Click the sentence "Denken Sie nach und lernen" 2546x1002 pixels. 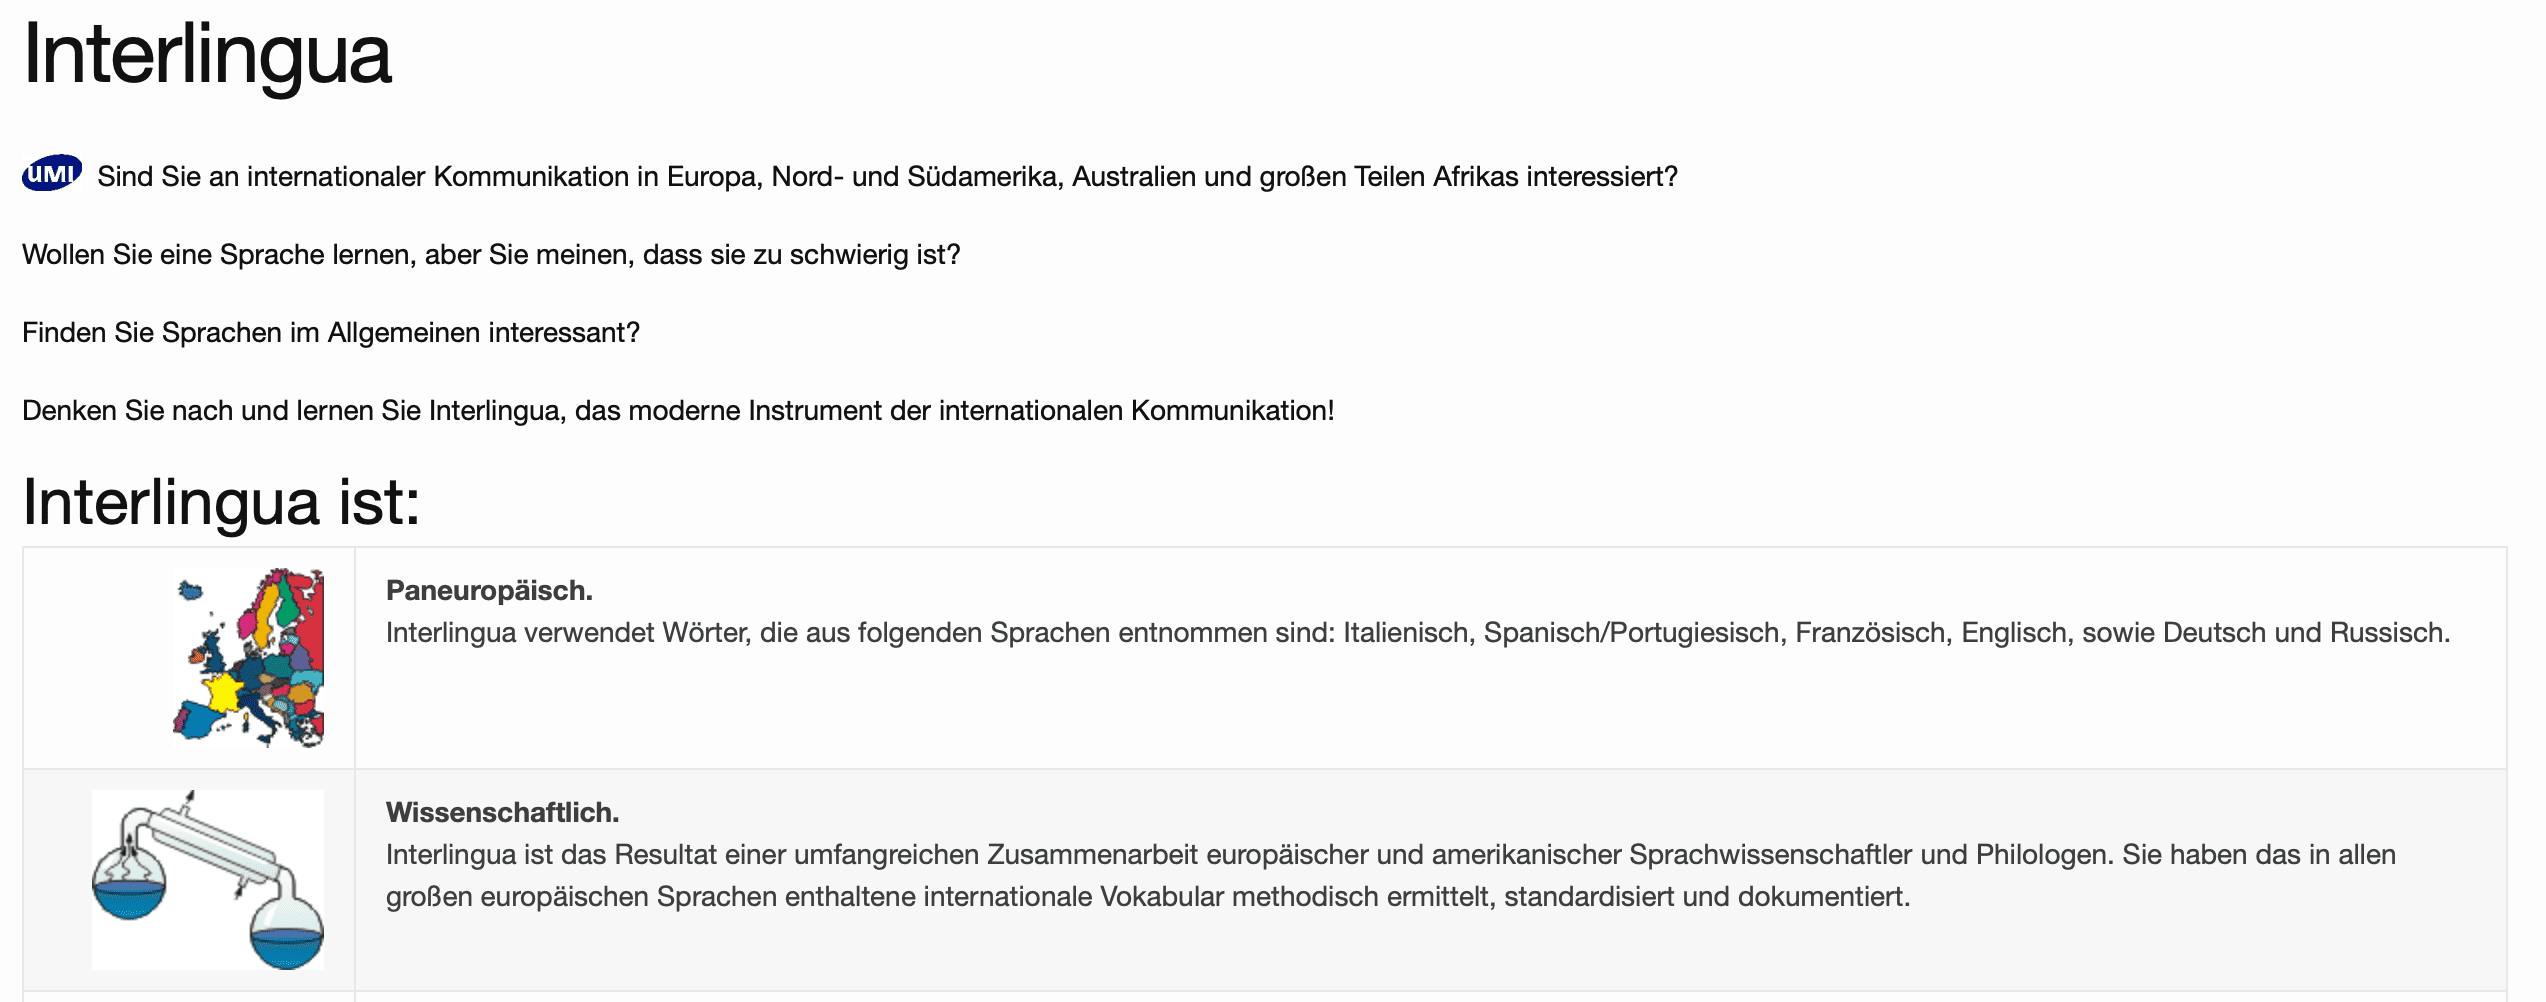(677, 411)
